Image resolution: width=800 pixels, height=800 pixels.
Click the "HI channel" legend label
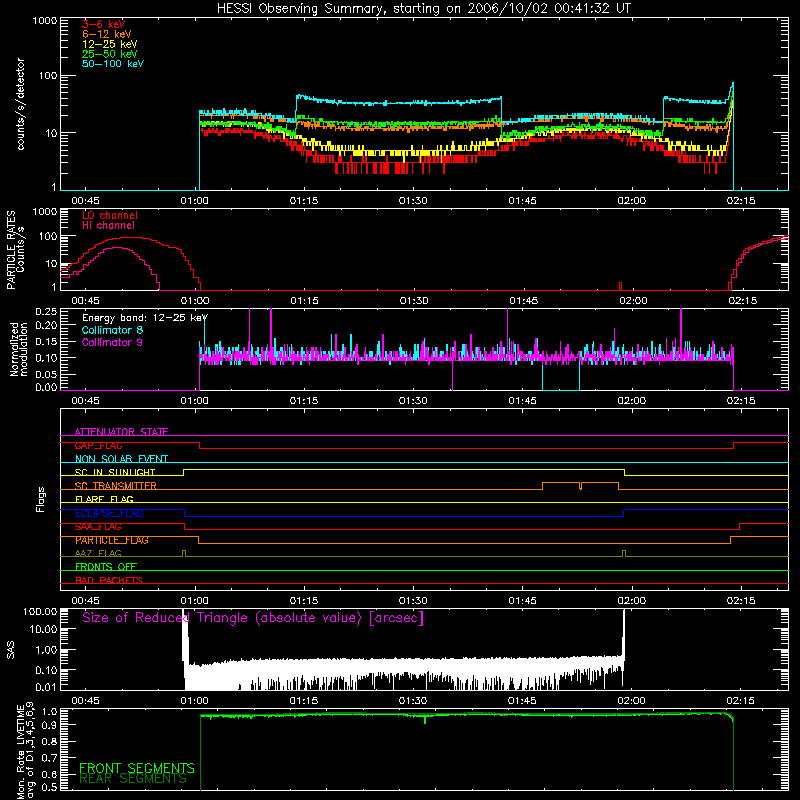(x=108, y=226)
